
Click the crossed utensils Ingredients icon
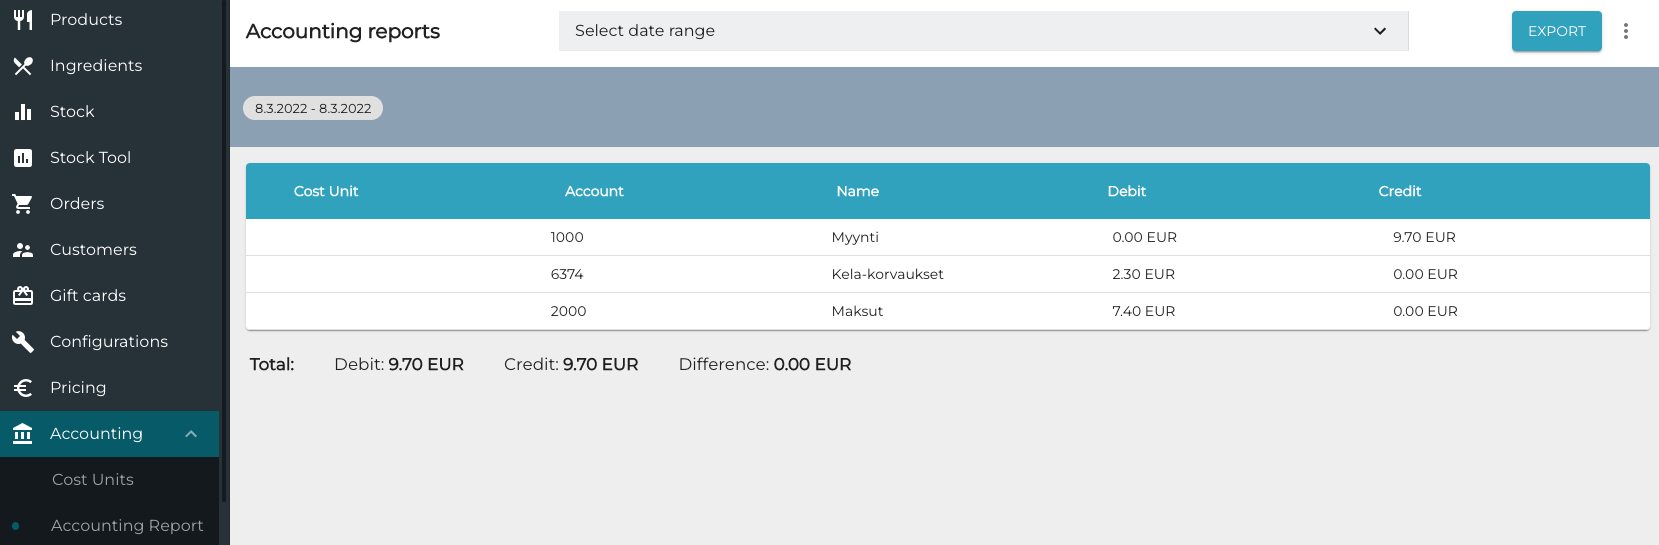point(23,66)
